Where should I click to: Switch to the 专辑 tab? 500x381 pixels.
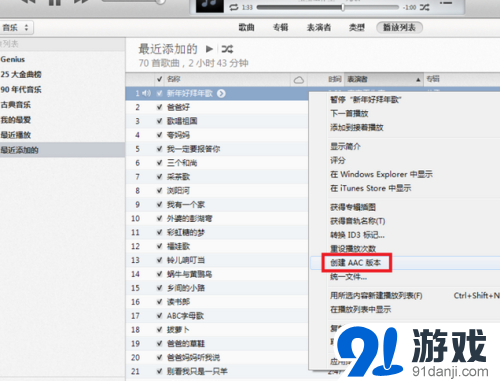[x=280, y=27]
